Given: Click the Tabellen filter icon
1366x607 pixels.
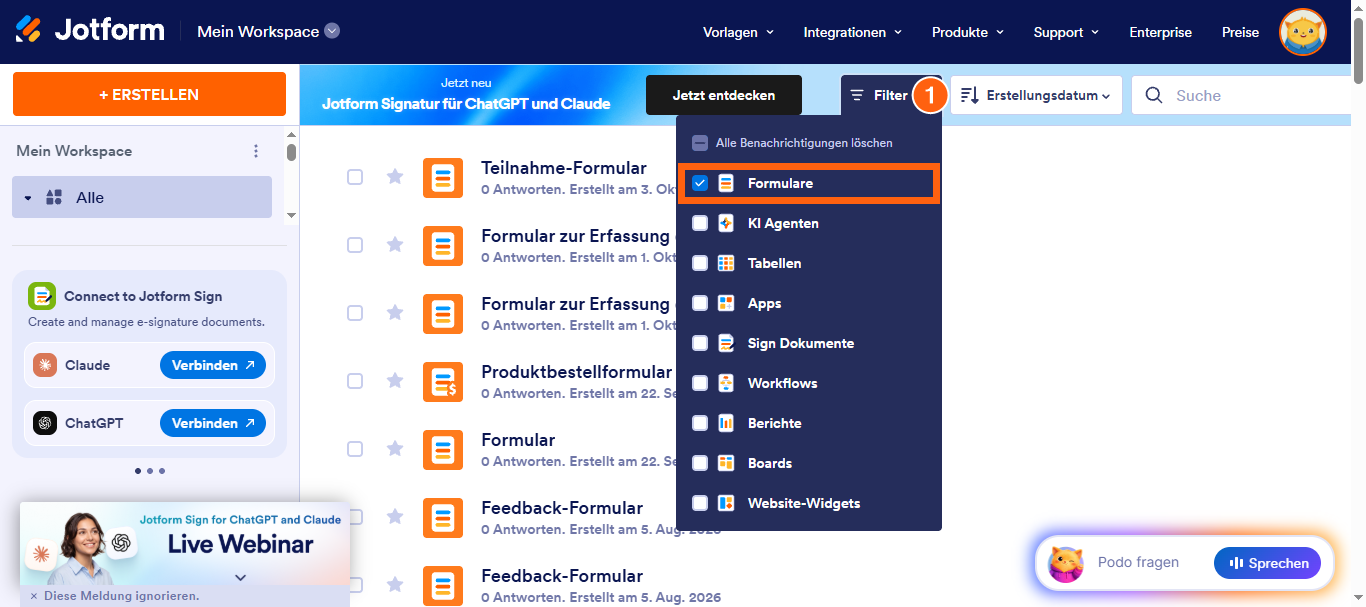Looking at the screenshot, I should coord(727,263).
